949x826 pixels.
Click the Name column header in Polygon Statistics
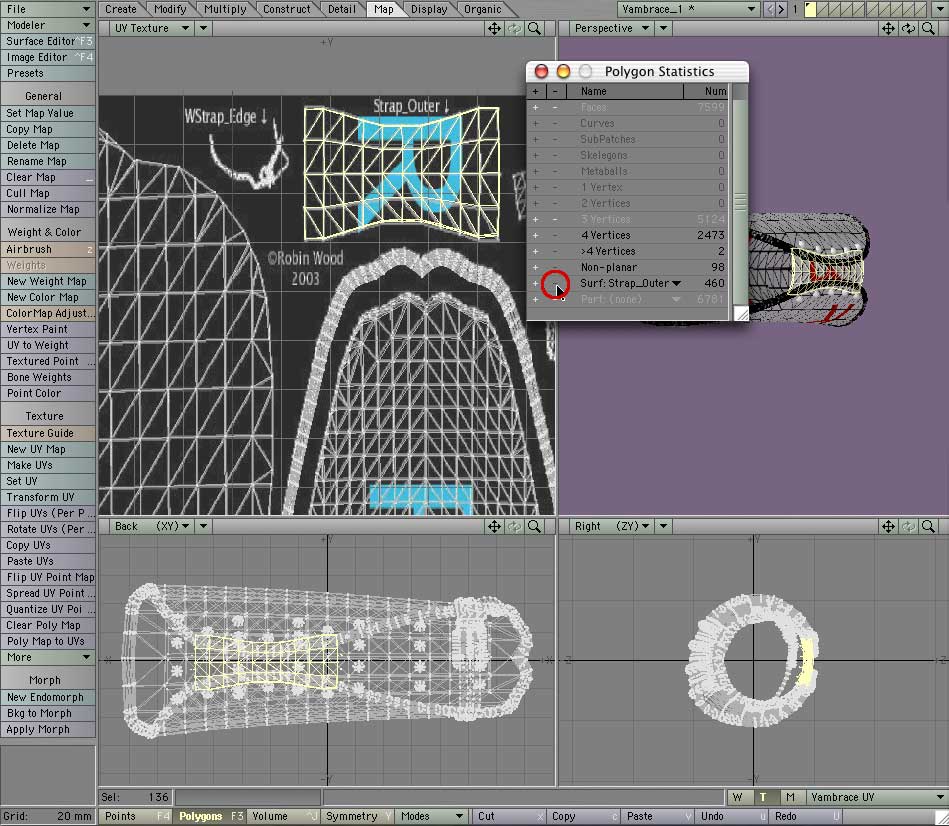coord(625,91)
